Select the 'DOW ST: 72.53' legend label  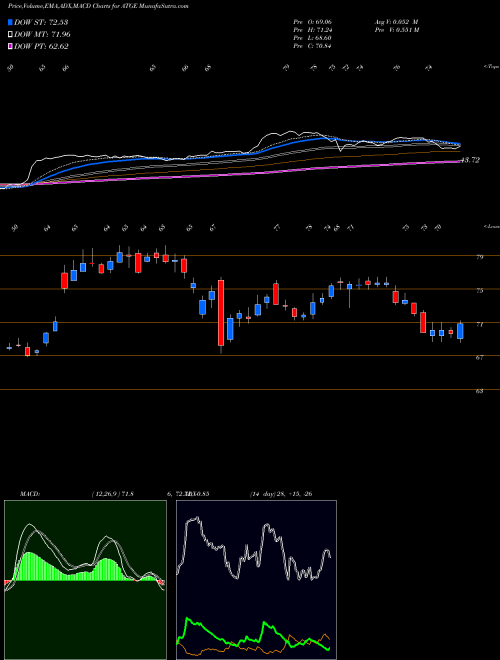(41, 22)
